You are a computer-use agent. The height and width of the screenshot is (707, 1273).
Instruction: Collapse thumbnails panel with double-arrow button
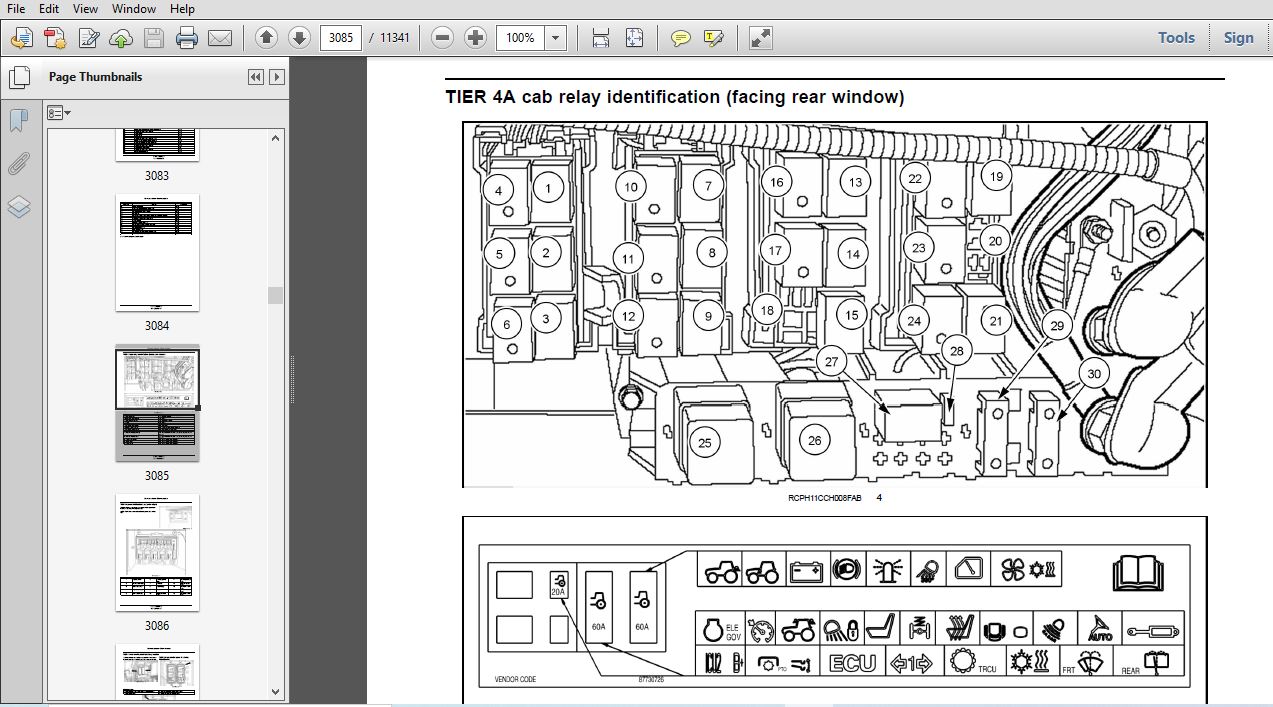point(256,77)
